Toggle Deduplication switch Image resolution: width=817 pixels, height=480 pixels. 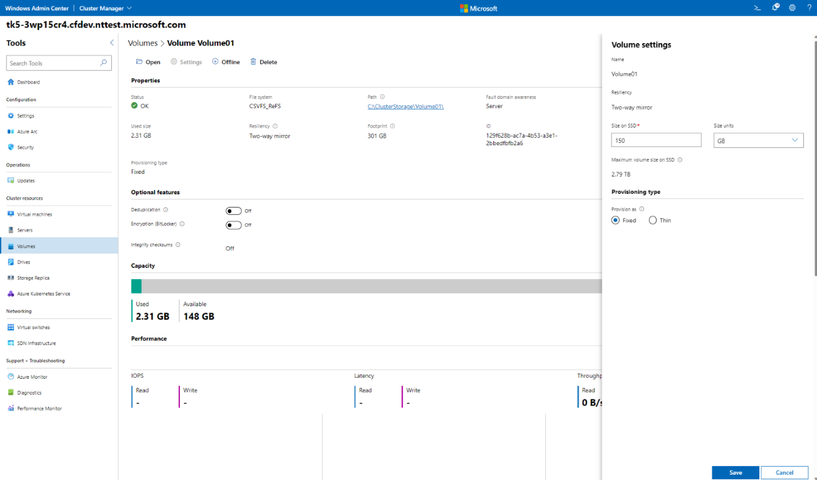click(x=233, y=211)
